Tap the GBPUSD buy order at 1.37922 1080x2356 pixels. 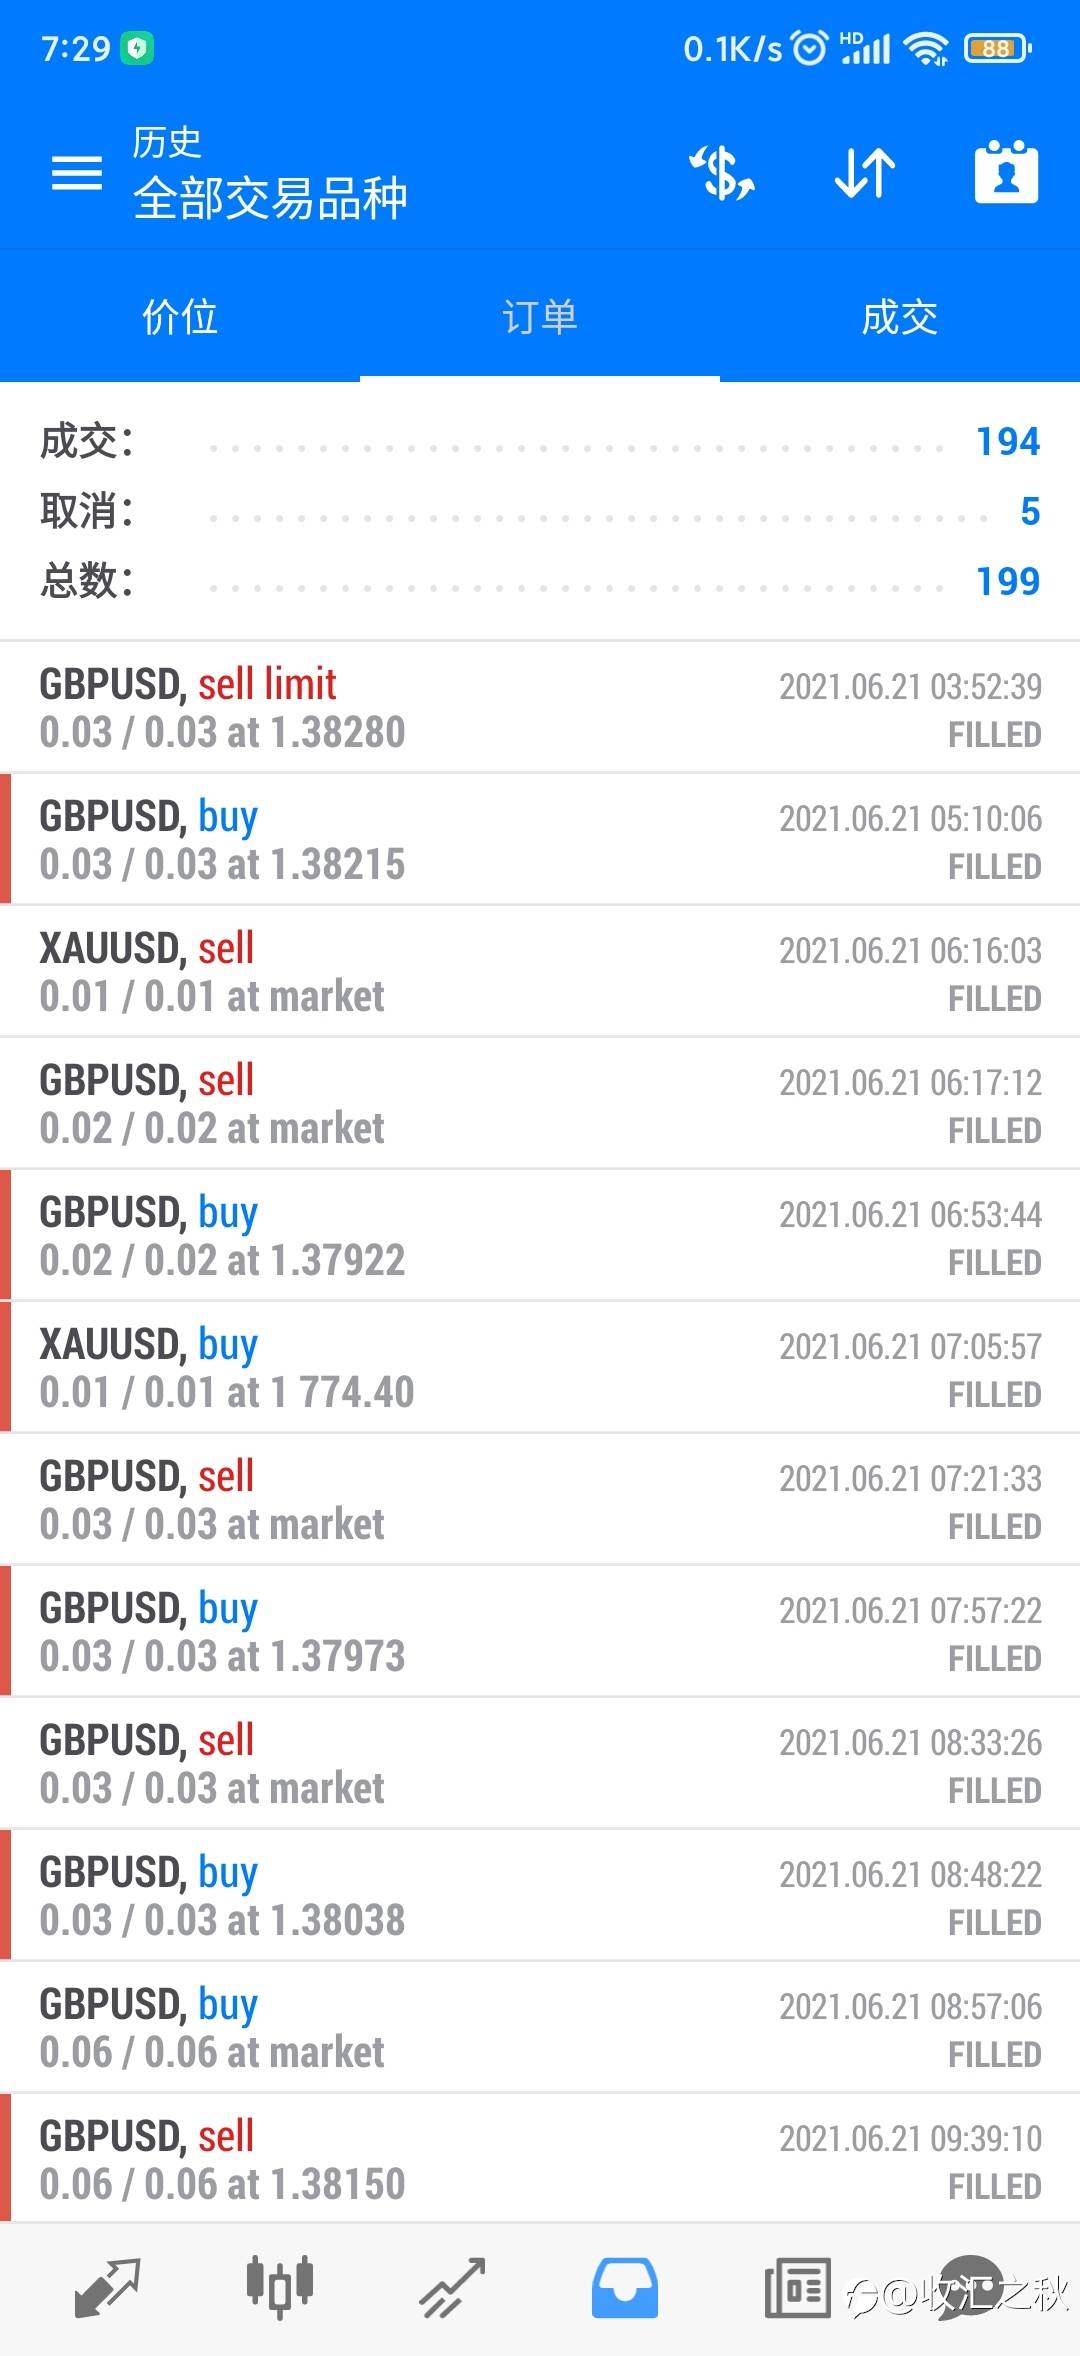coord(540,1236)
